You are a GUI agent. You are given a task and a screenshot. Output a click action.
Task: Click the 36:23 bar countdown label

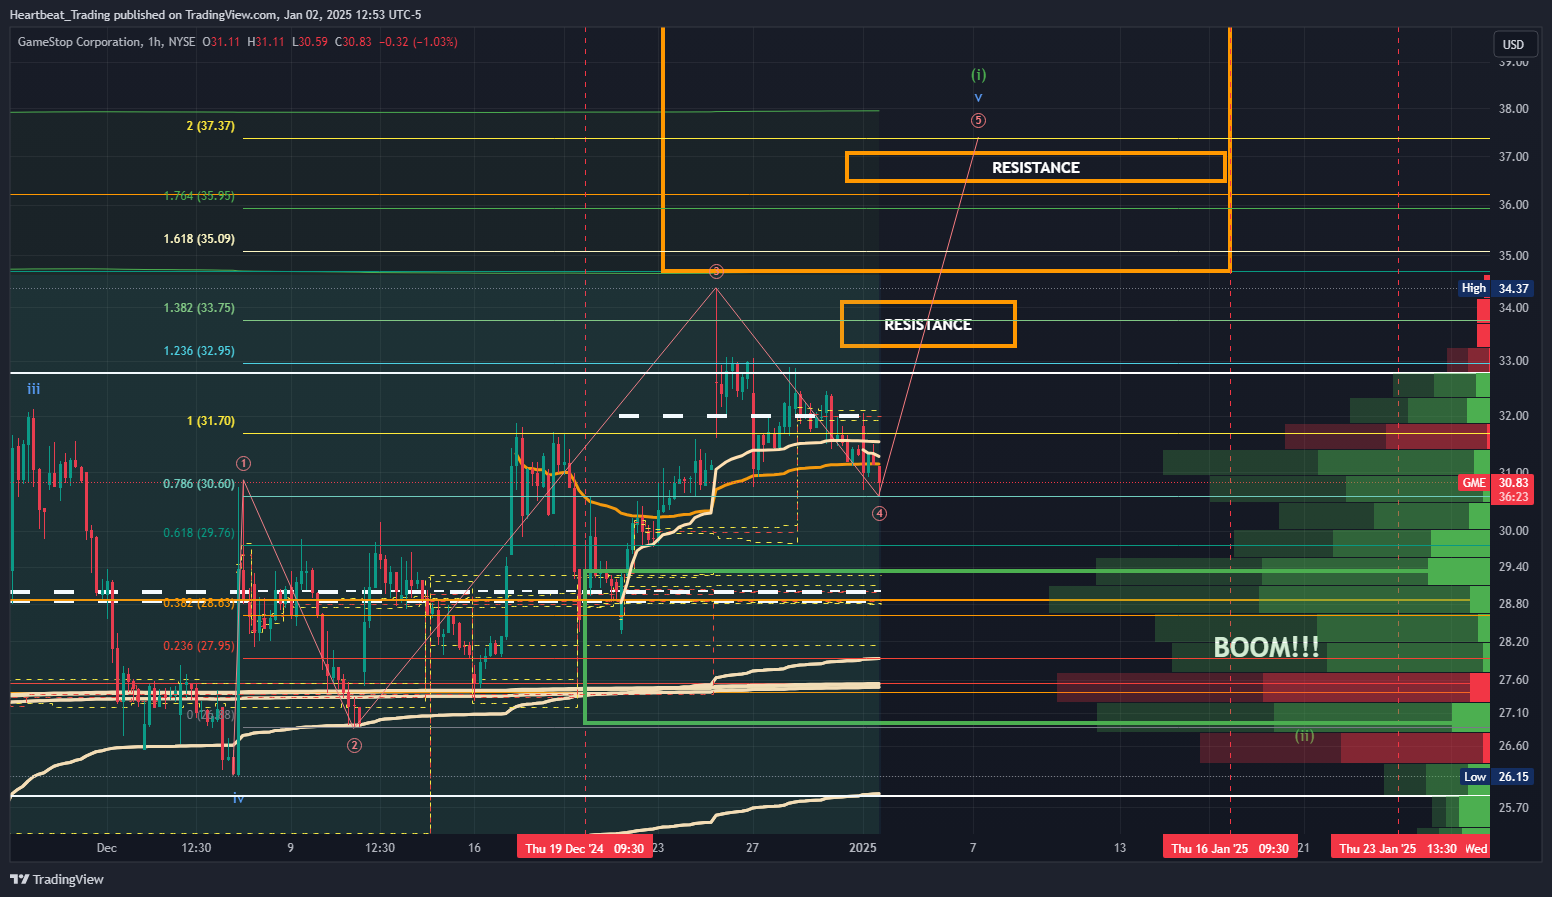coord(1513,497)
